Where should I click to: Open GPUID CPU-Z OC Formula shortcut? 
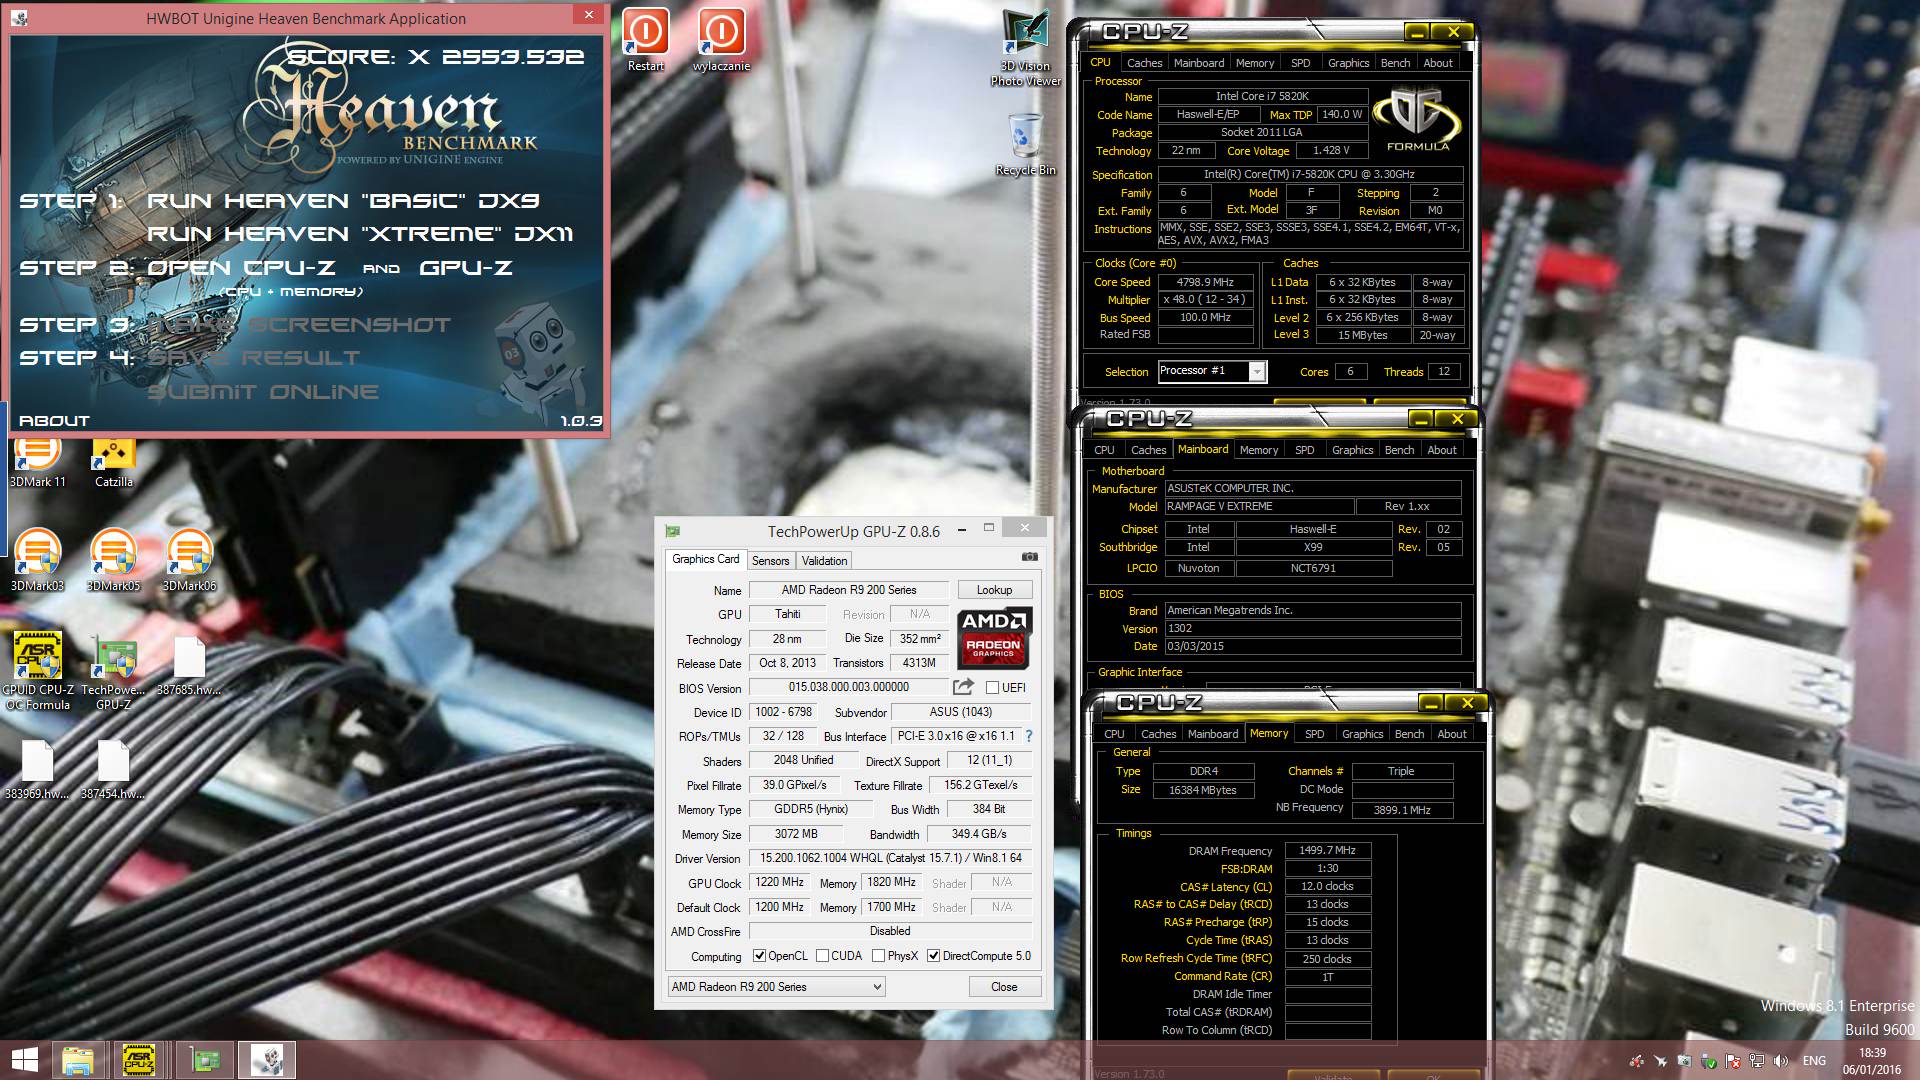click(38, 671)
